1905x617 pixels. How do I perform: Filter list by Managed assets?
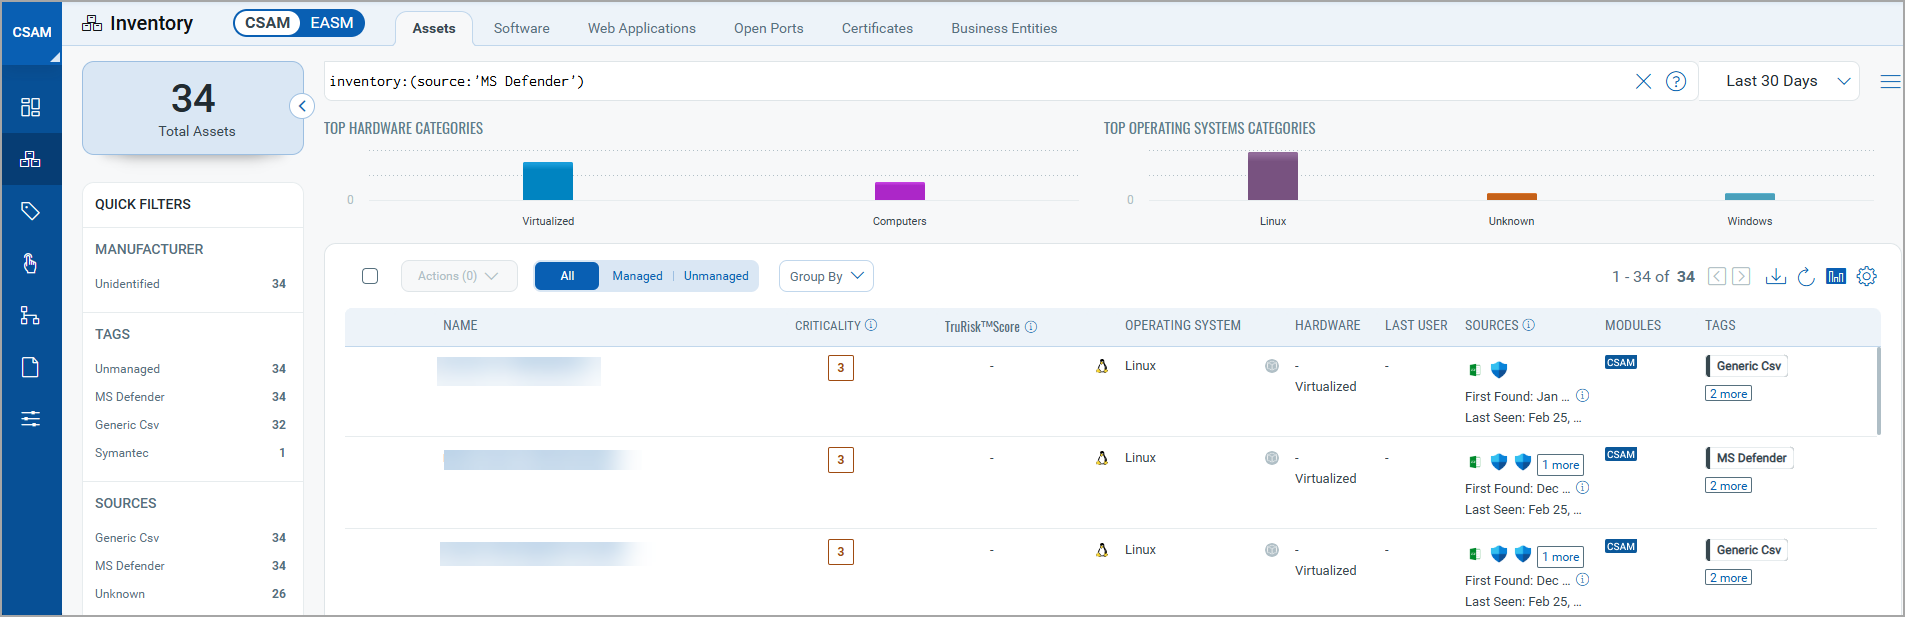(x=637, y=276)
